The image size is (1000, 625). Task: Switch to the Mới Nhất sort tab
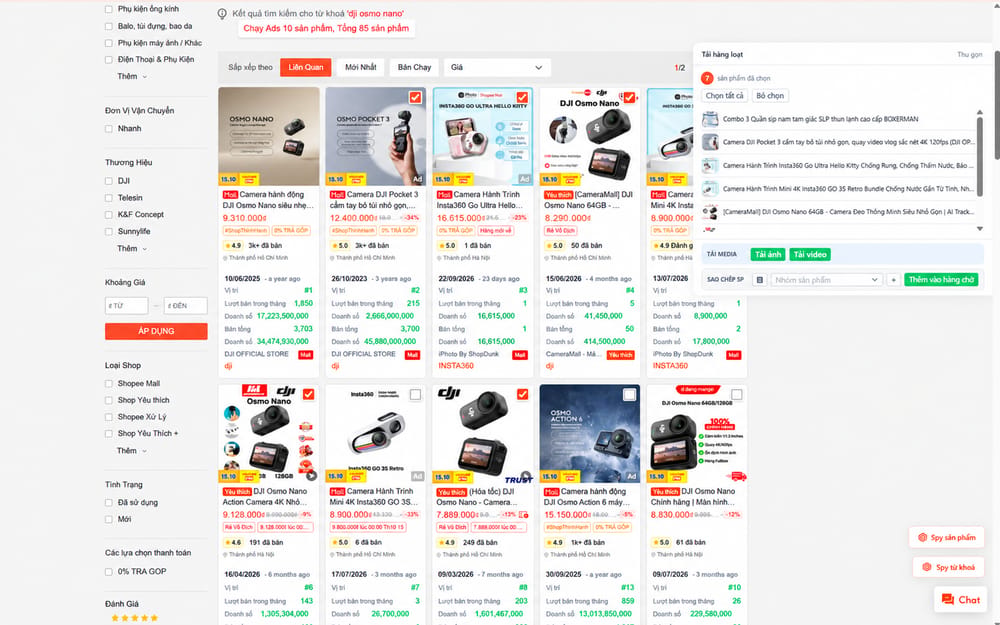pyautogui.click(x=360, y=68)
